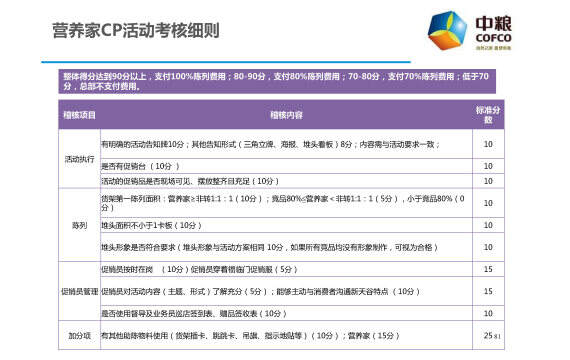Viewport: 570px width, 360px height.
Task: Select the 陈列 category cell
Action: [79, 225]
